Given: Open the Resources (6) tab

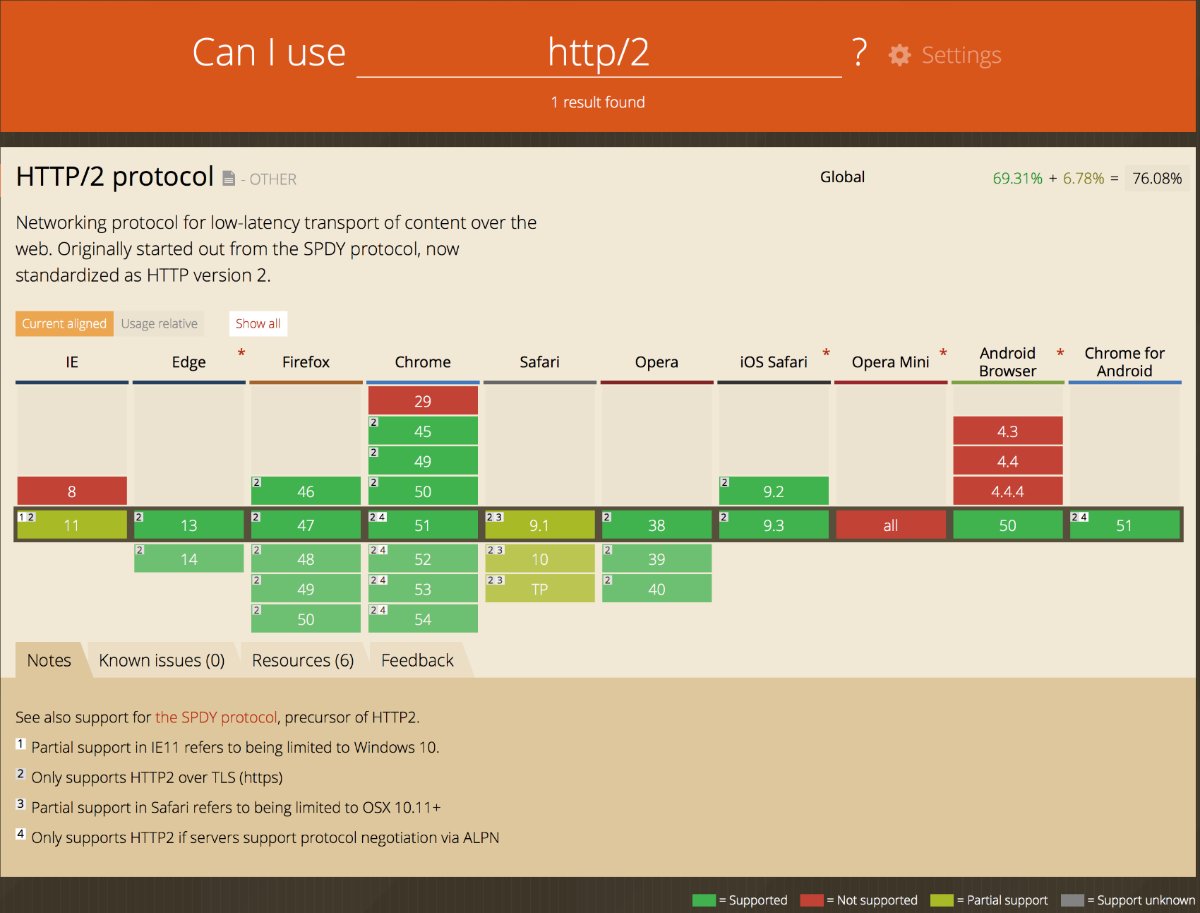Looking at the screenshot, I should point(303,660).
